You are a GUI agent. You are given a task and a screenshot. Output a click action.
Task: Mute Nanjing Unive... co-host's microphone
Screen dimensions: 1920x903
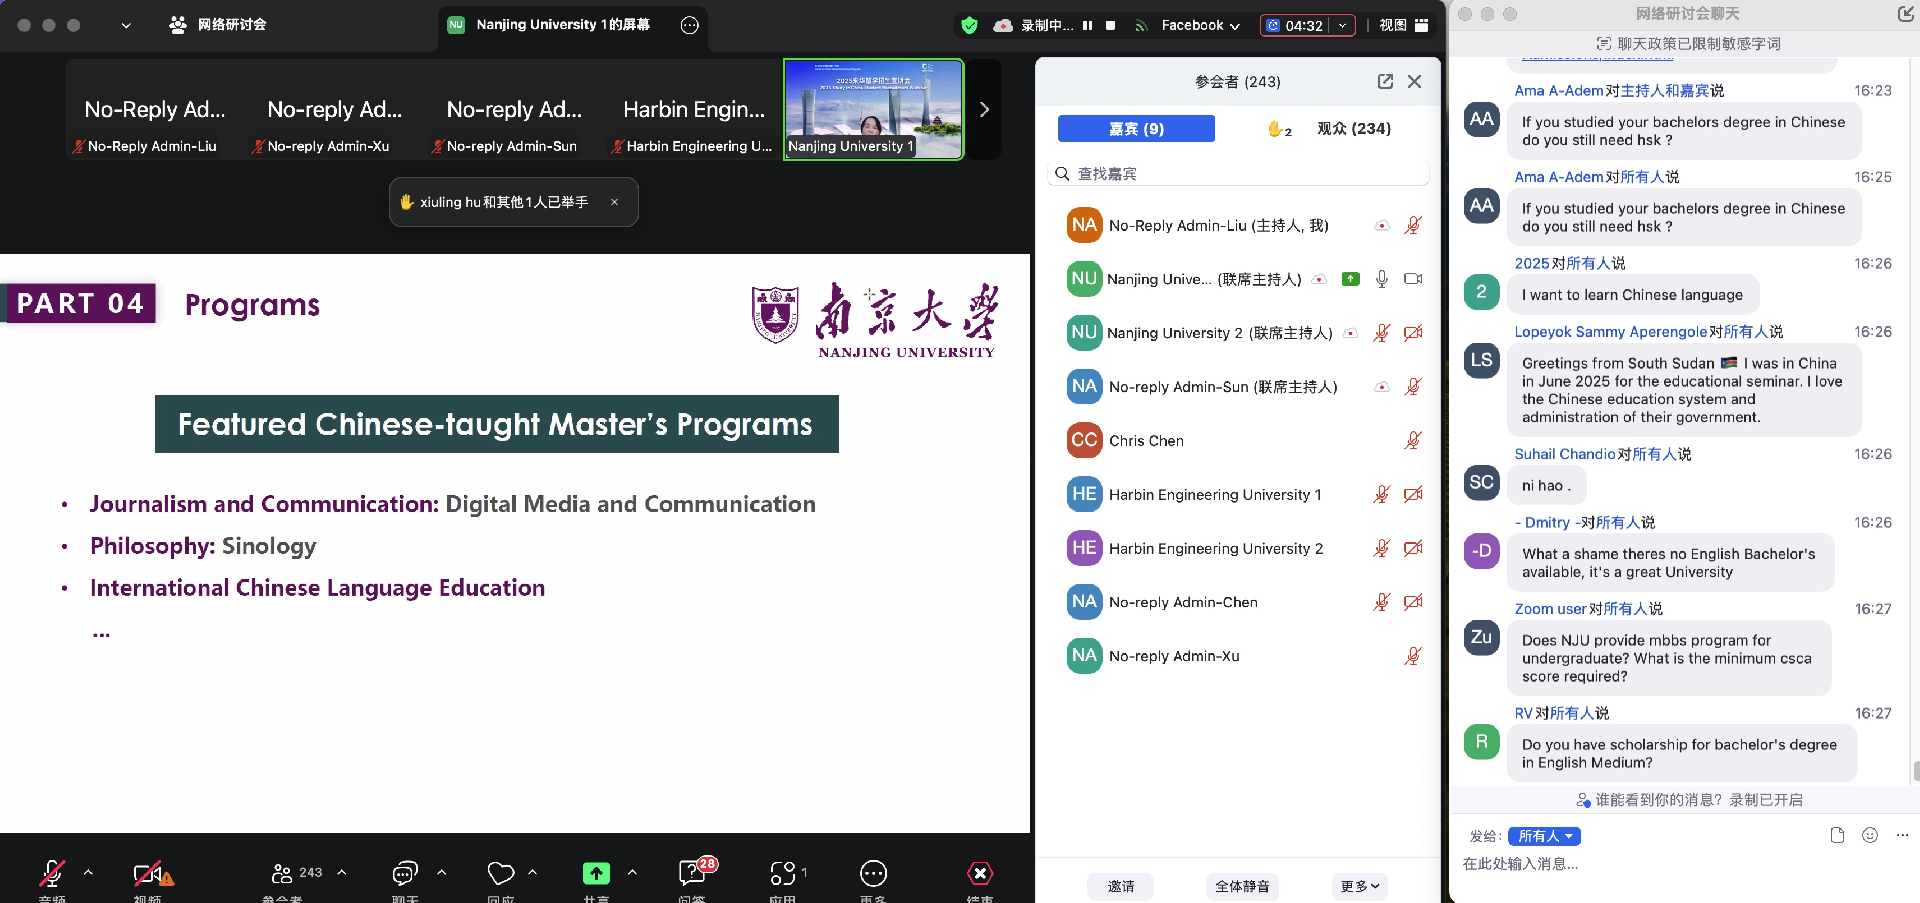1381,279
